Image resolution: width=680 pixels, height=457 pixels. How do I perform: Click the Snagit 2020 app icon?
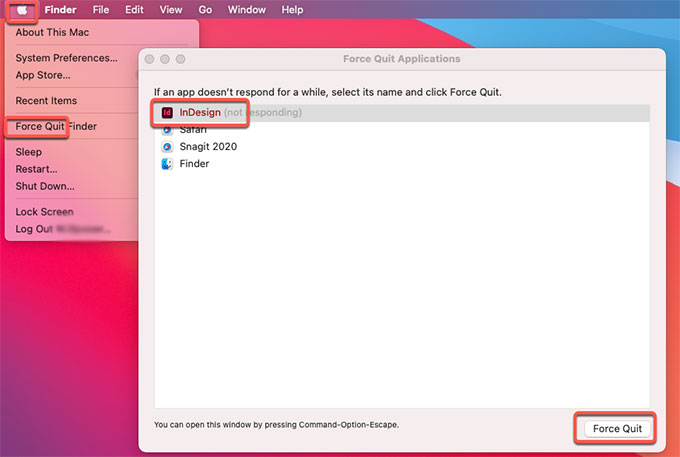pyautogui.click(x=167, y=147)
